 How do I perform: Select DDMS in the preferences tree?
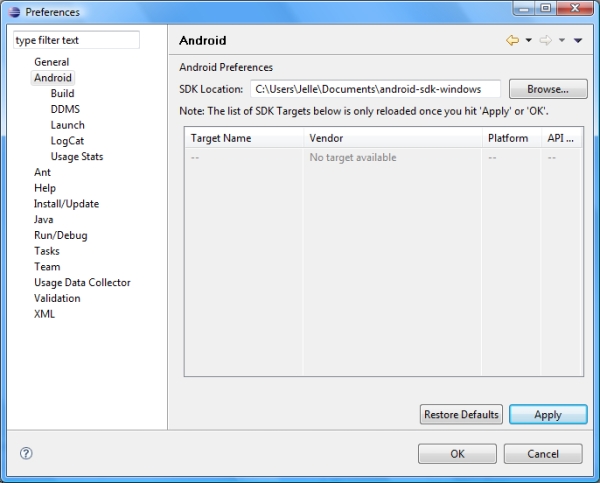[x=65, y=110]
